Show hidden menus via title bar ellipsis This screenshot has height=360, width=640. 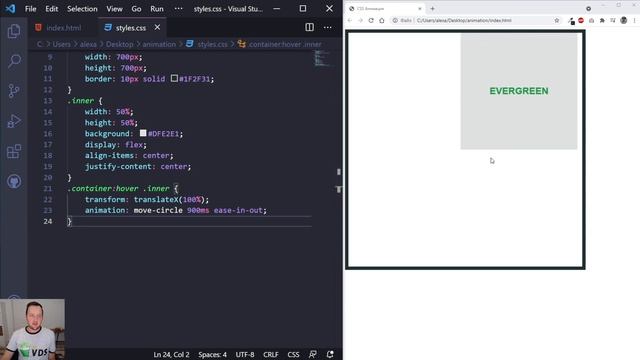(178, 9)
